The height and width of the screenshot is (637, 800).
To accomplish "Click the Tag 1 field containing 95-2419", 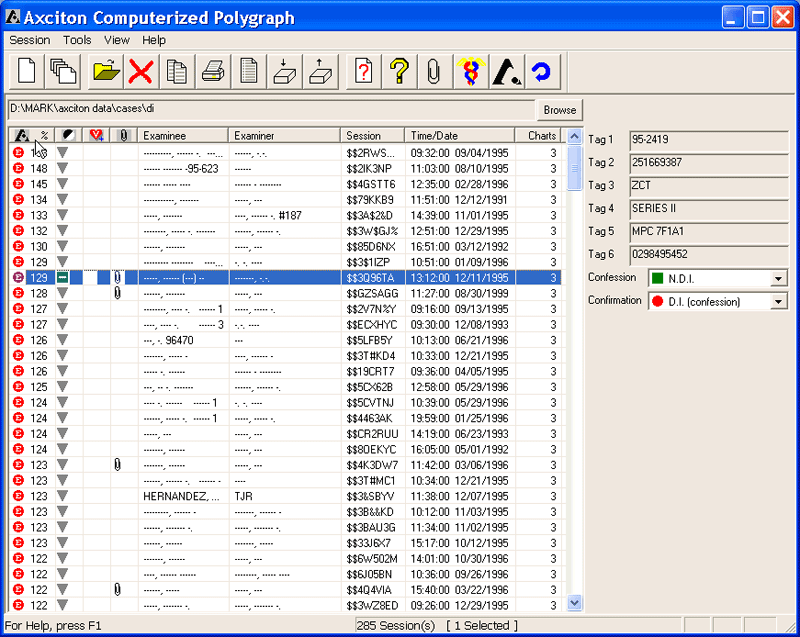I will pos(709,140).
